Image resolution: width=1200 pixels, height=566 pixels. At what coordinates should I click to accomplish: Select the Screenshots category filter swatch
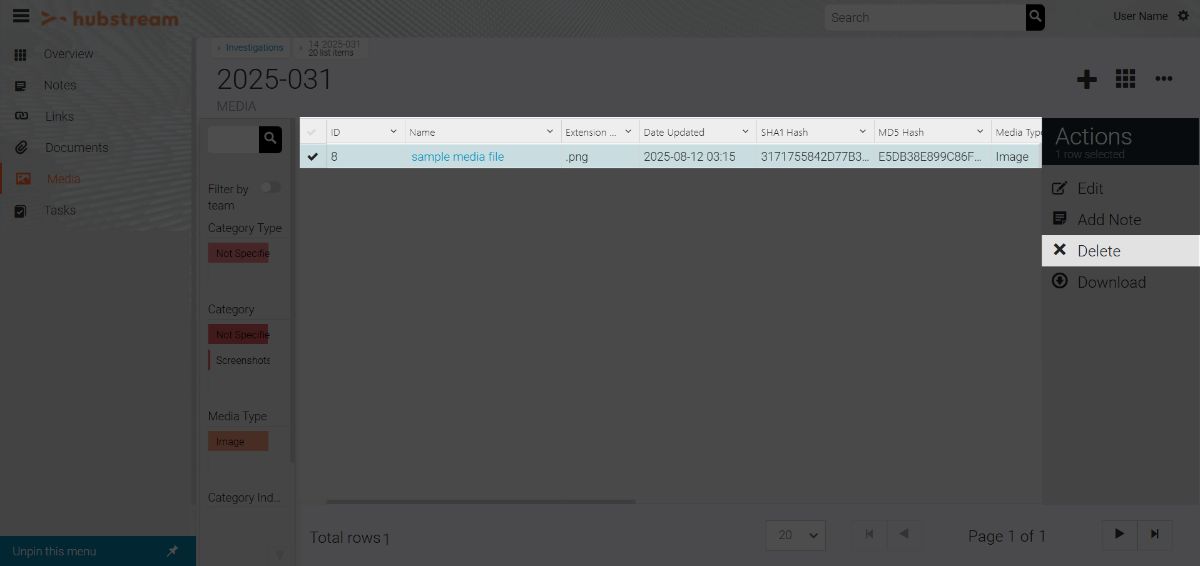pos(240,360)
